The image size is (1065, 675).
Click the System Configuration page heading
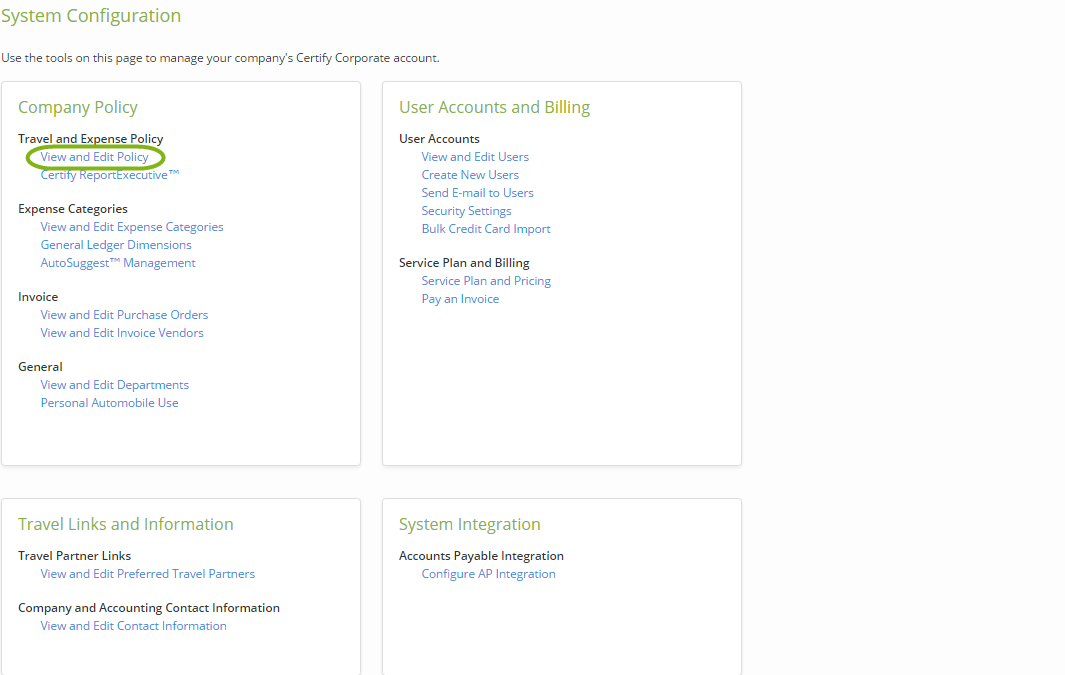91,16
